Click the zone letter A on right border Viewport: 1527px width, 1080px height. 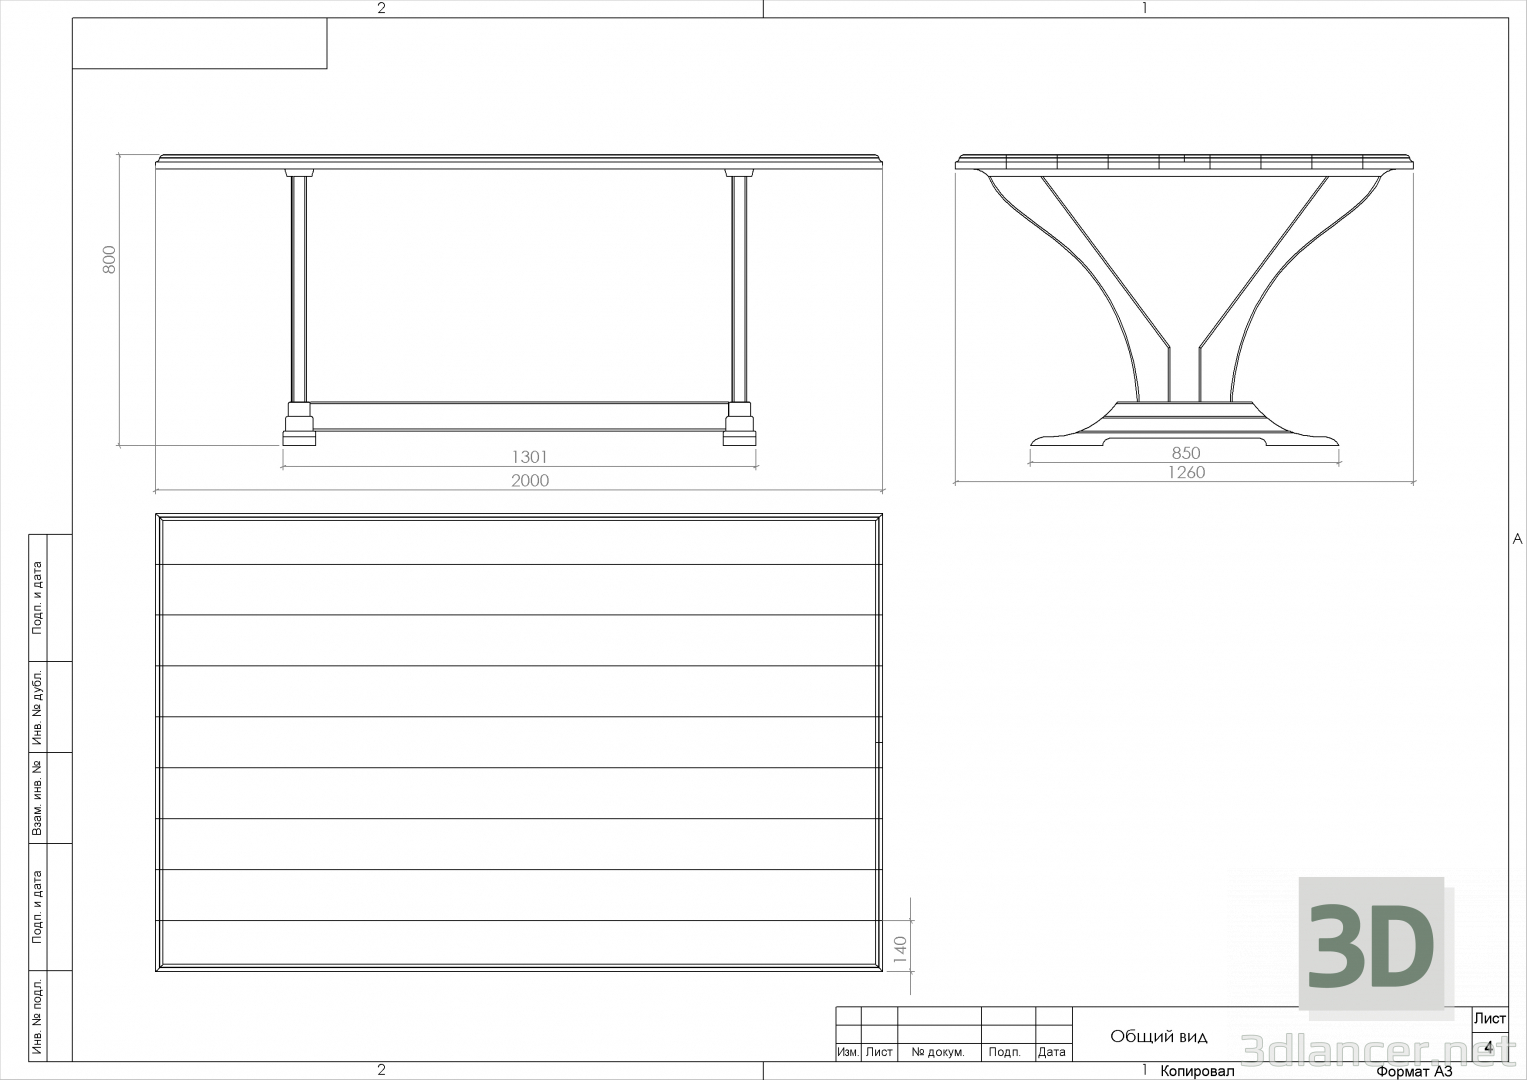point(1517,538)
